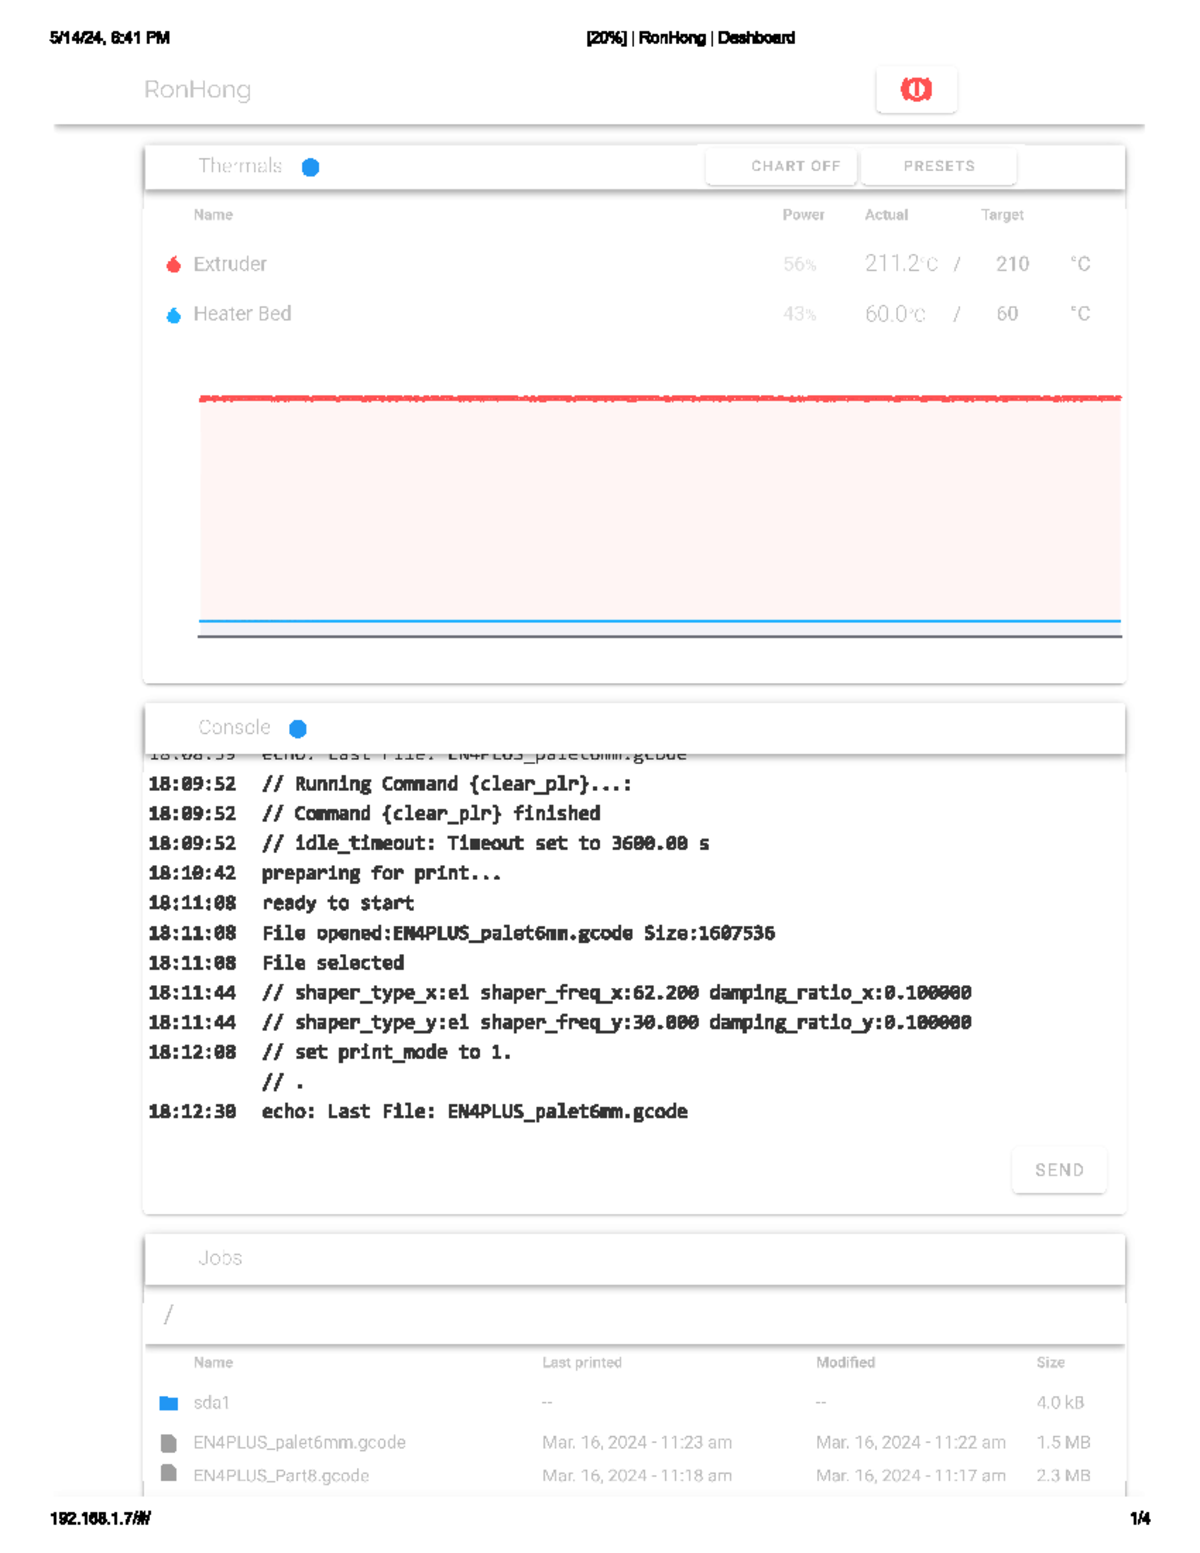
Task: Edit the heater bed target temperature
Action: point(1007,314)
